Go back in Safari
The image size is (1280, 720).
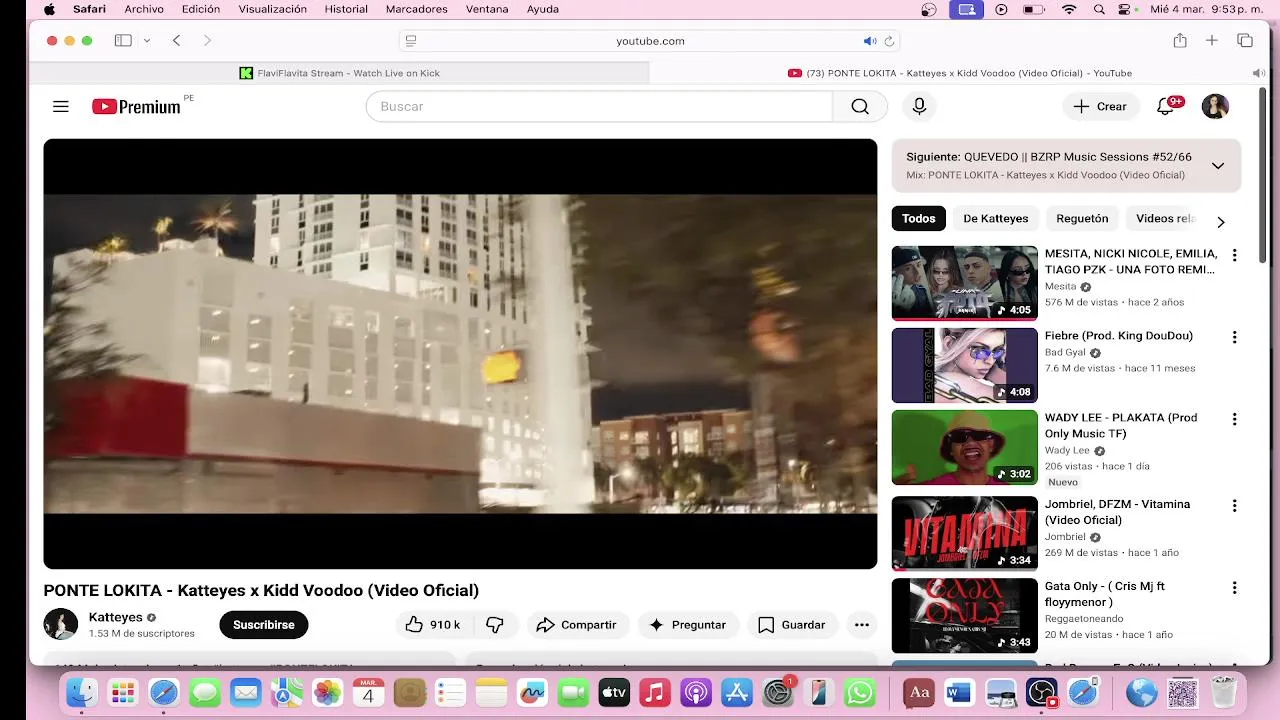pos(176,41)
